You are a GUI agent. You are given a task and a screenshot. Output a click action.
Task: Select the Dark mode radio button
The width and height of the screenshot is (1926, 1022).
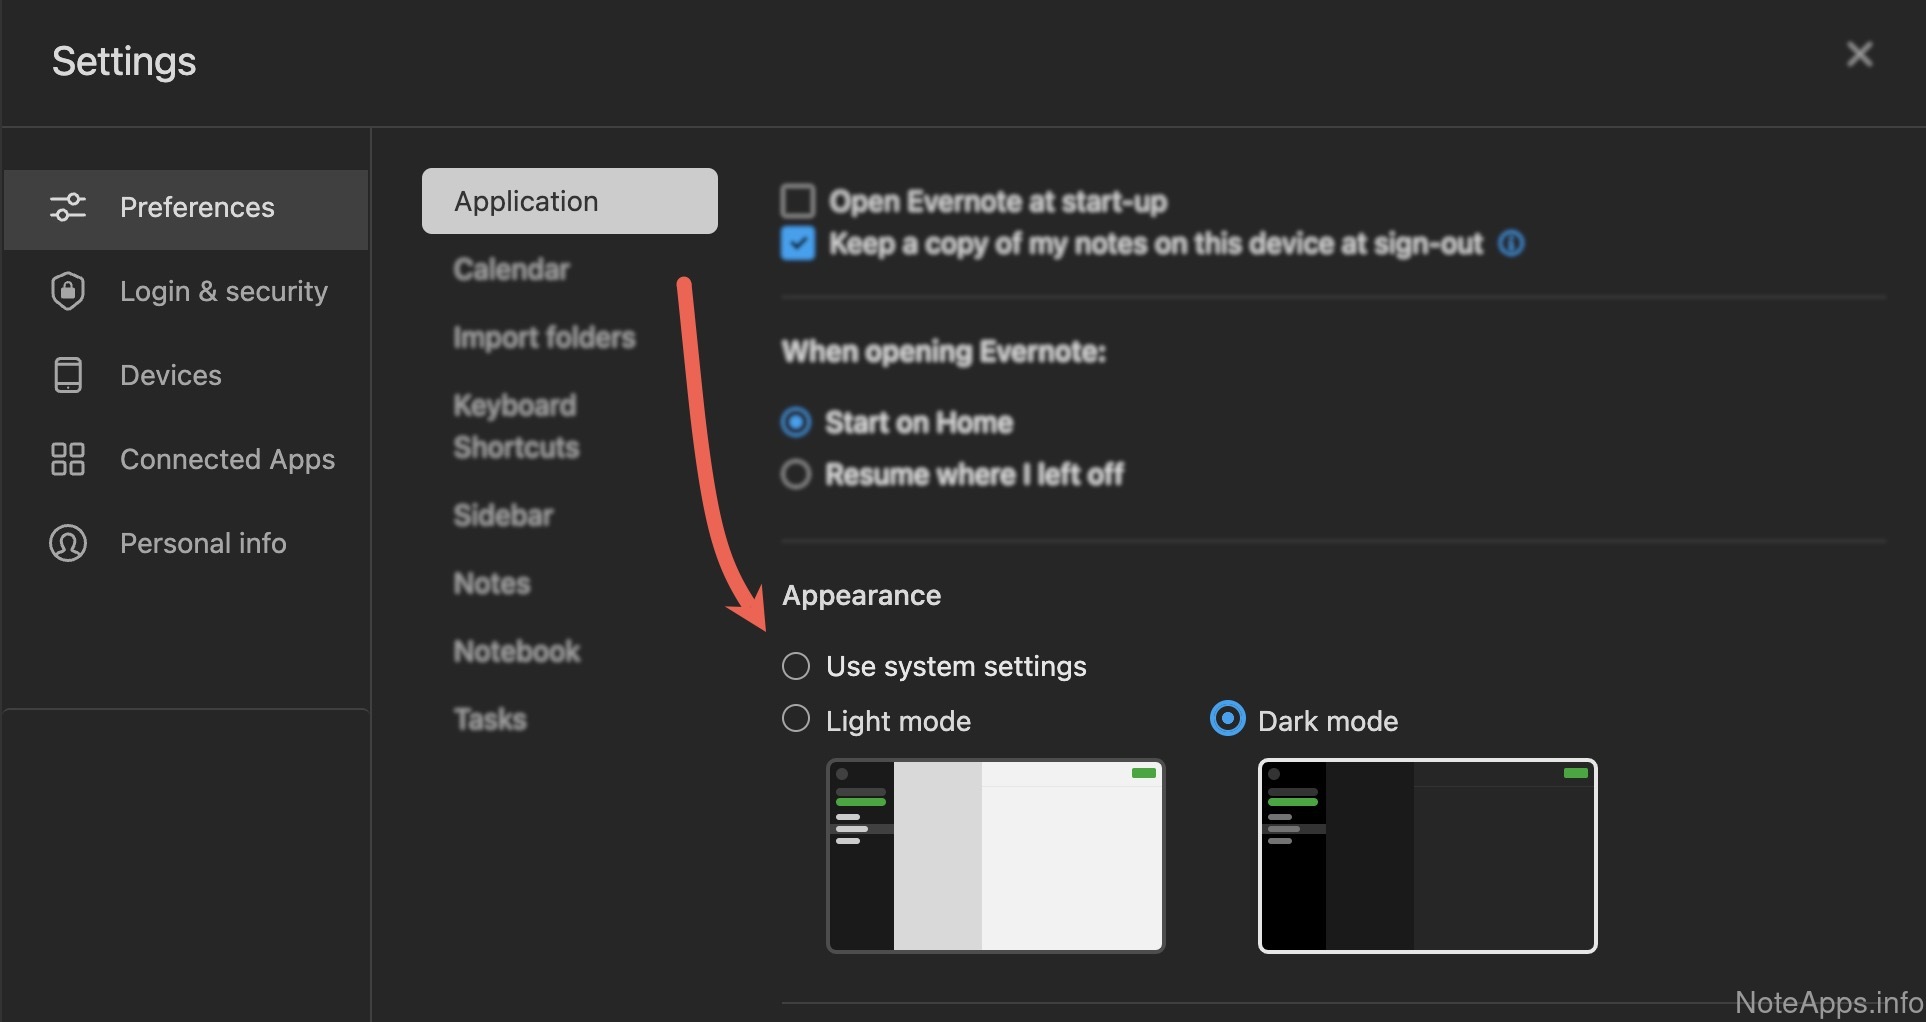[x=1227, y=719]
